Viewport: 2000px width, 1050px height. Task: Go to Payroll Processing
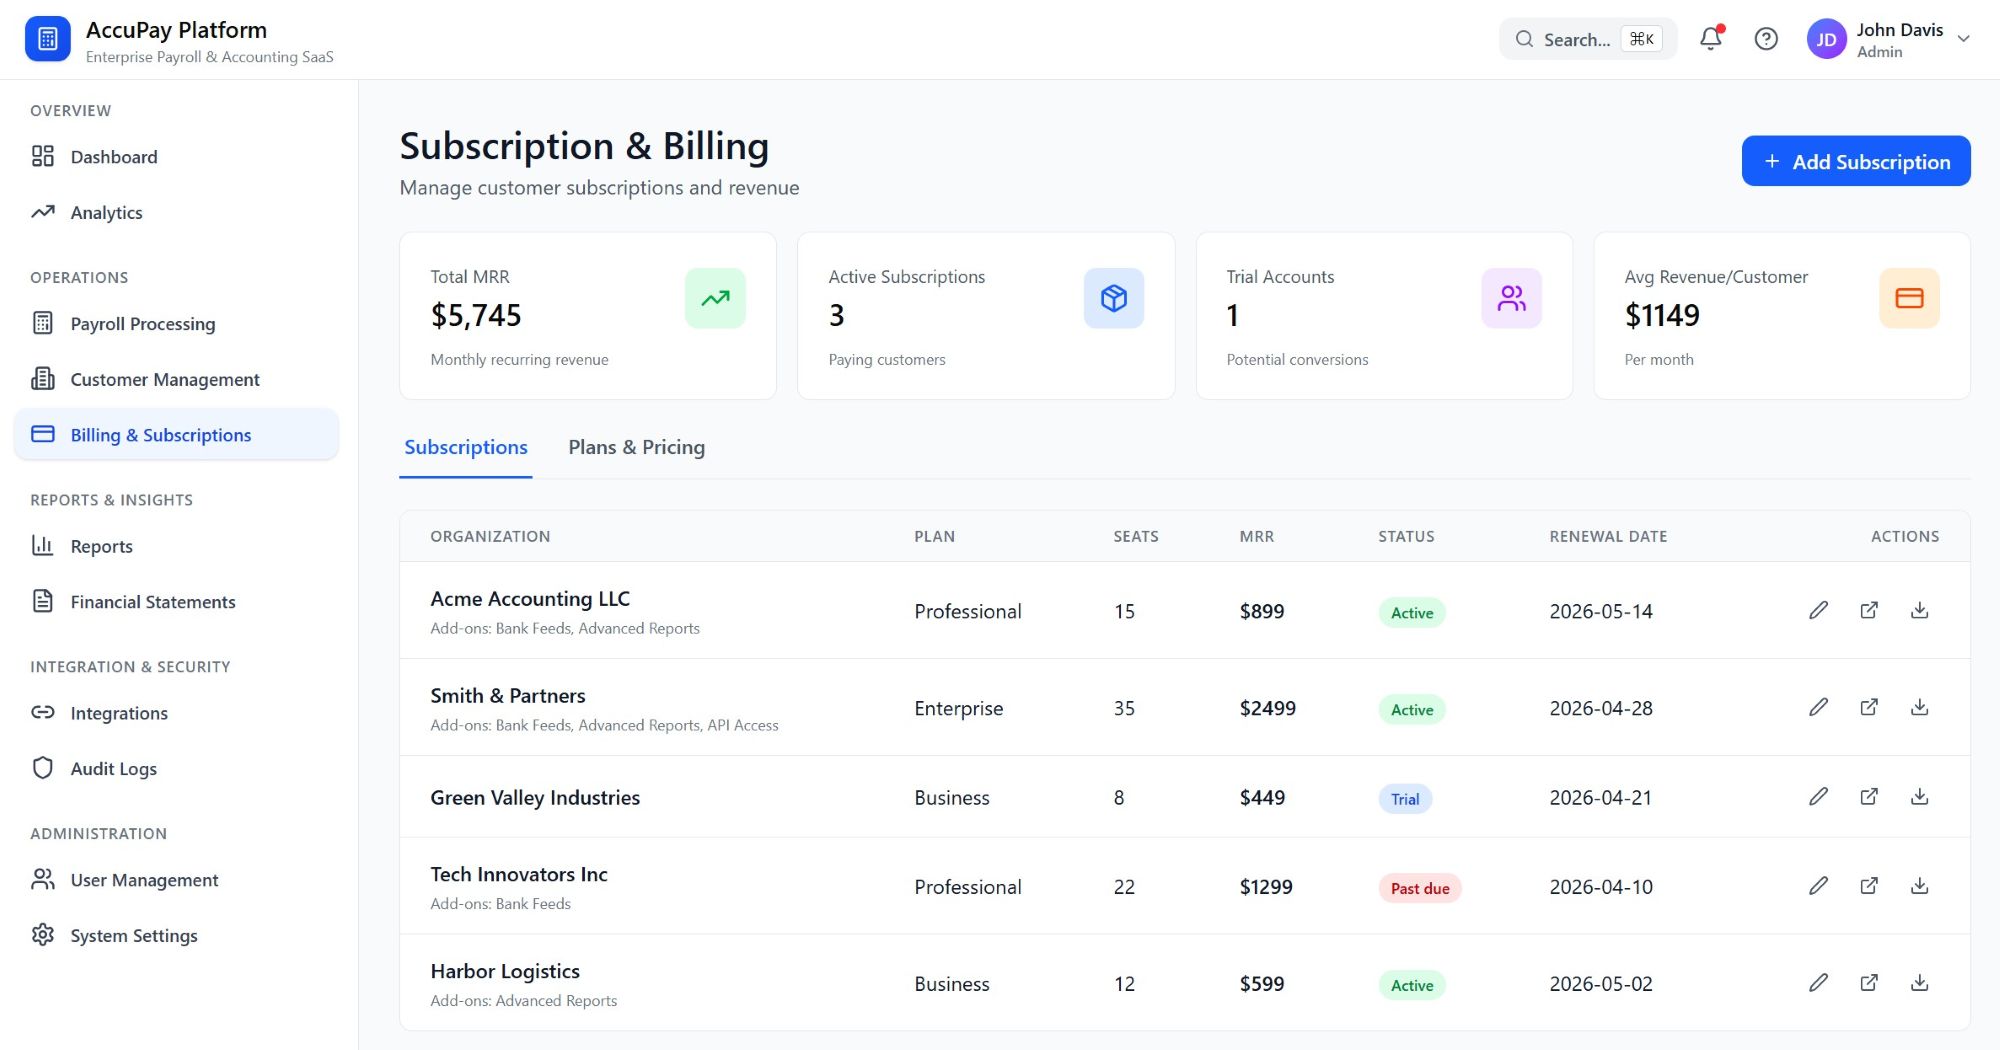[x=176, y=323]
